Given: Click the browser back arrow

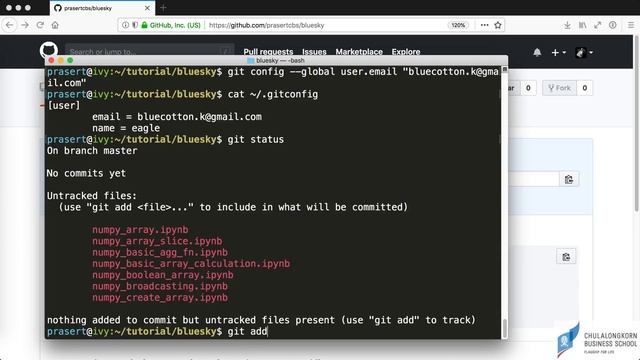Looking at the screenshot, I should click(9, 25).
